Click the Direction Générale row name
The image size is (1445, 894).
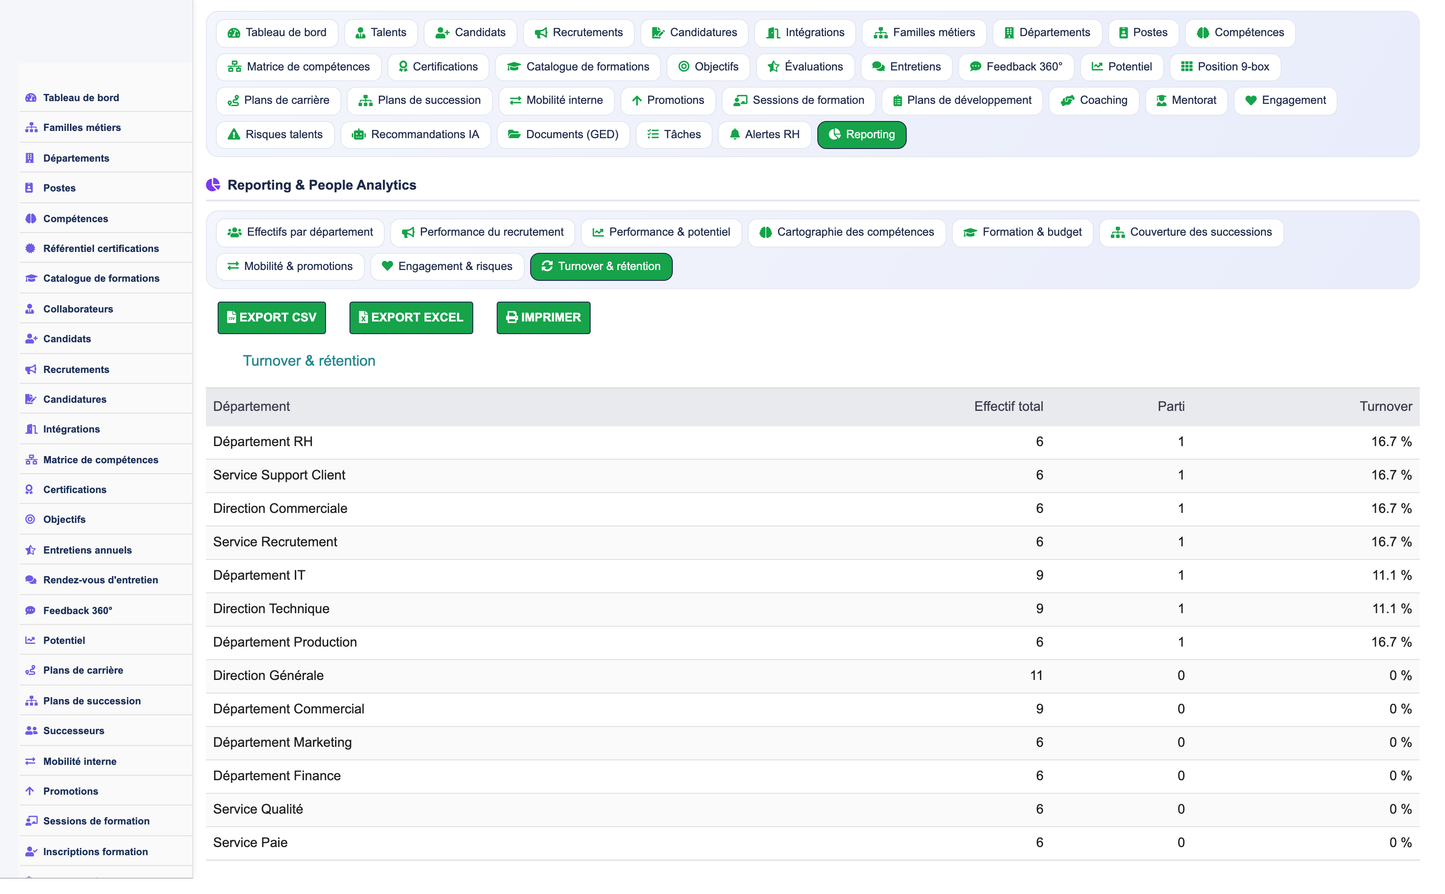(268, 676)
